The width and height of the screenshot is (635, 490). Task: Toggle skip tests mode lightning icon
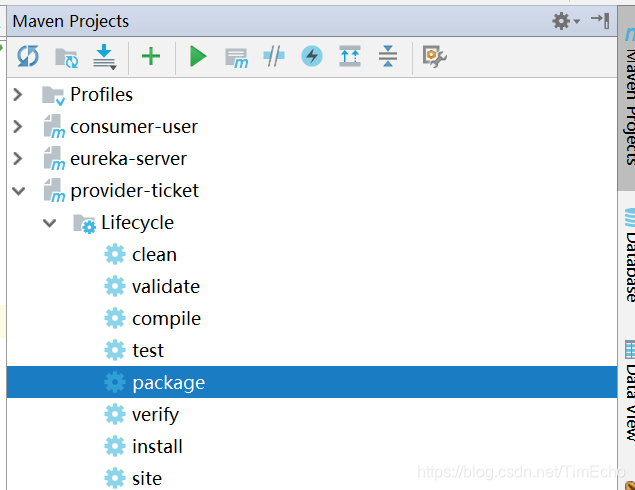312,56
